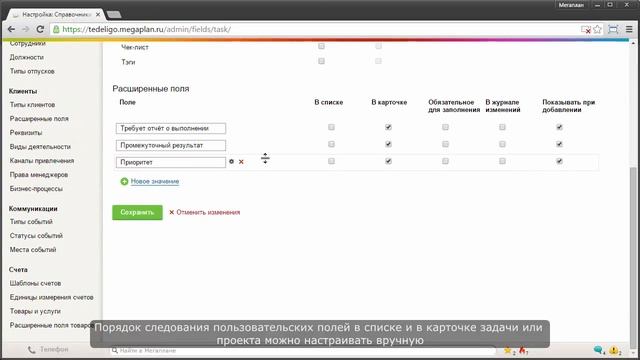Viewport: 640px width, 360px height.
Task: Click the Требует отчёт о выполнении field
Action: (x=171, y=128)
